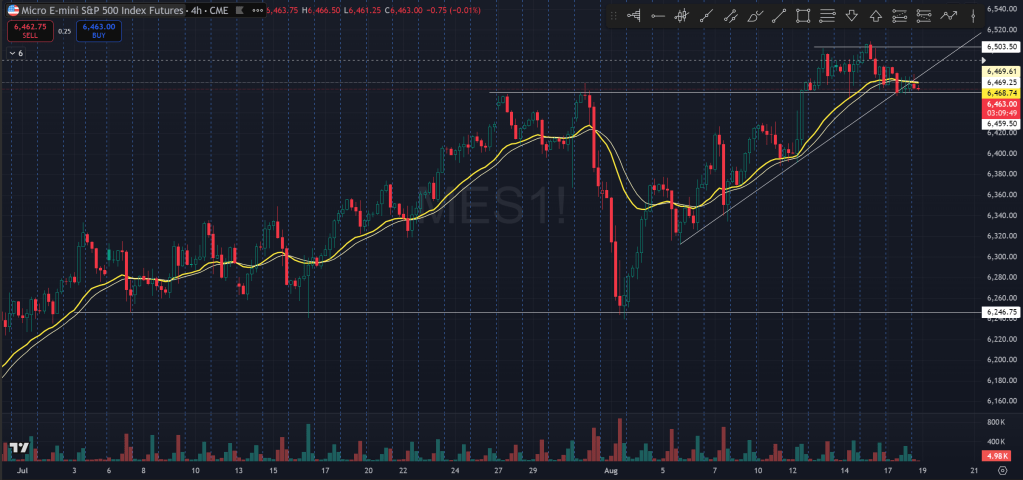Expand the collapsed indicators legend showing 6

coord(15,52)
